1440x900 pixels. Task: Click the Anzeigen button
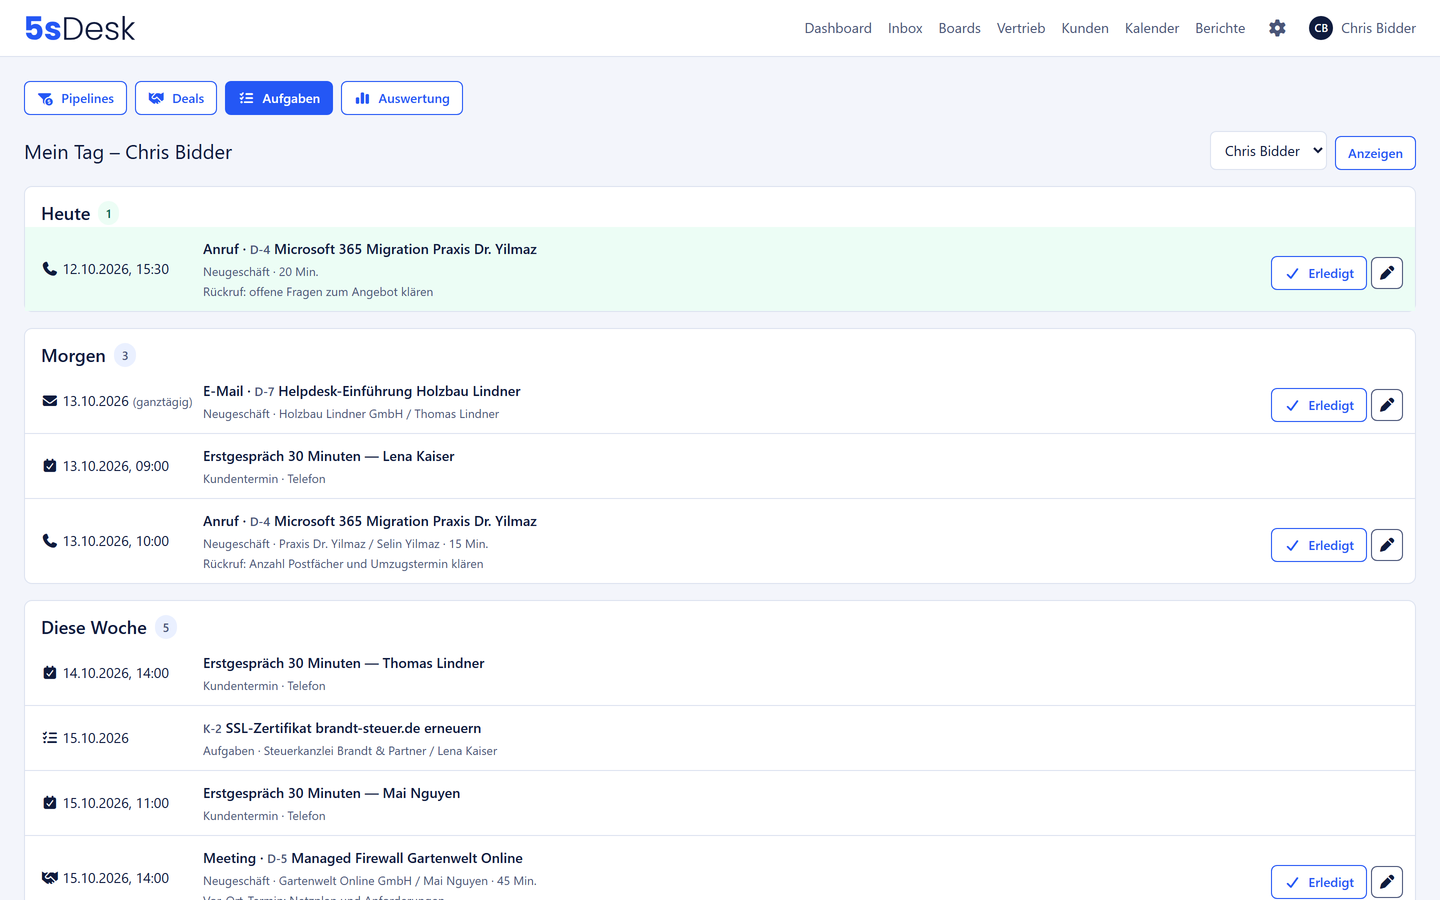tap(1375, 153)
